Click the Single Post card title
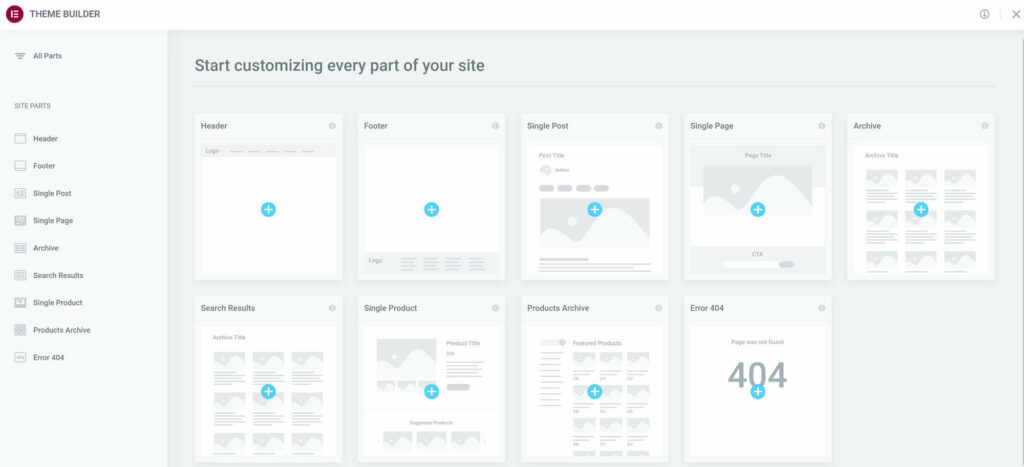The height and width of the screenshot is (467, 1024). coord(548,126)
